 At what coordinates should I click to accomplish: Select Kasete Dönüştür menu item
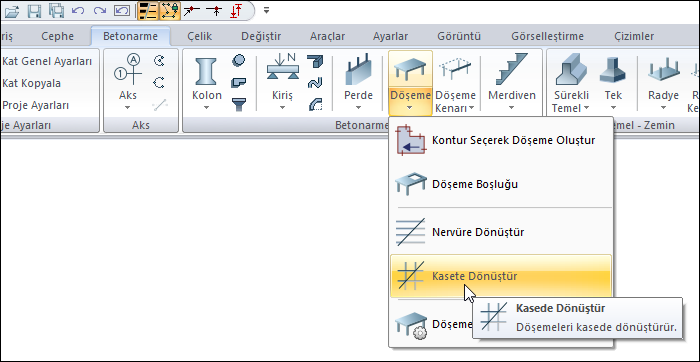click(501, 276)
